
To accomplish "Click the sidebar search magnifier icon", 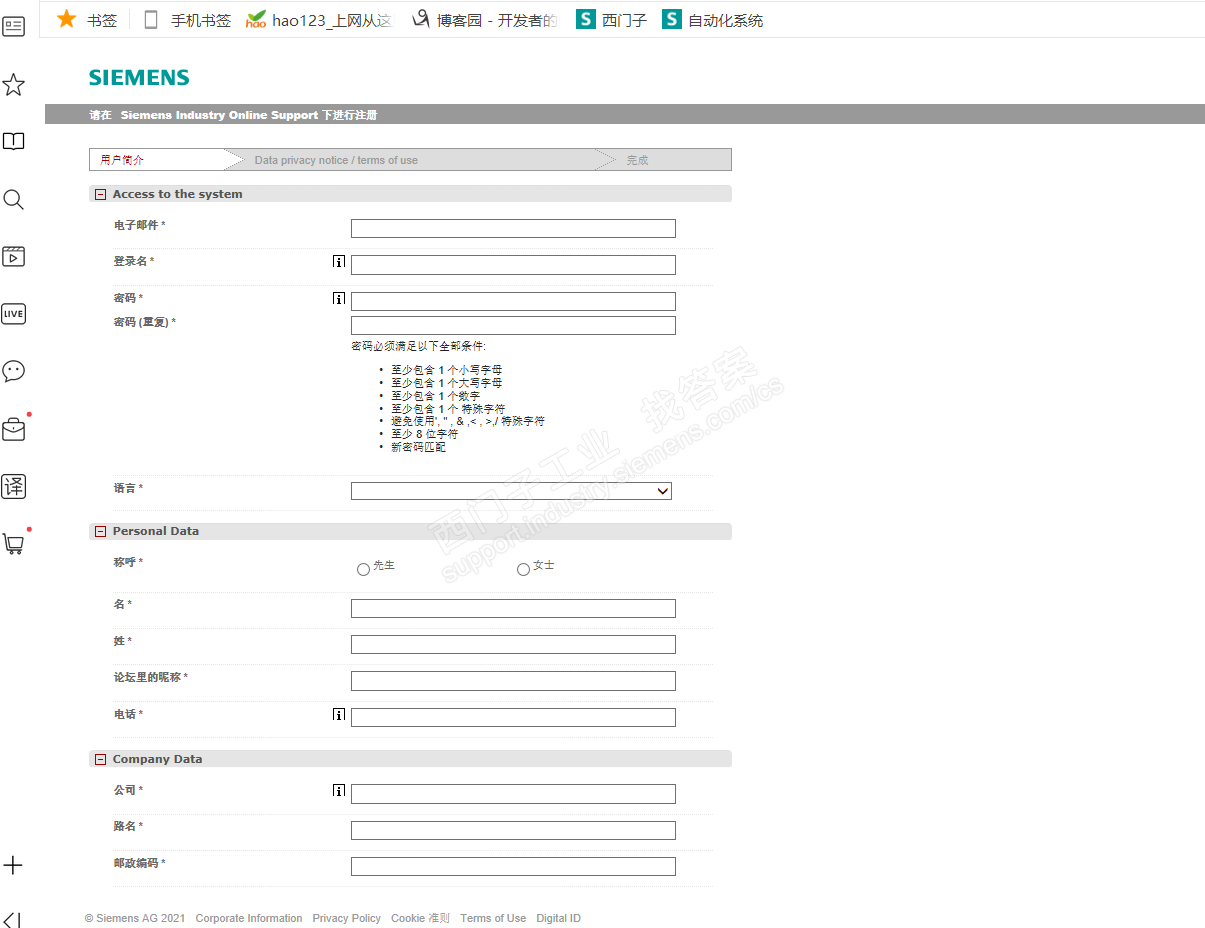I will click(13, 200).
